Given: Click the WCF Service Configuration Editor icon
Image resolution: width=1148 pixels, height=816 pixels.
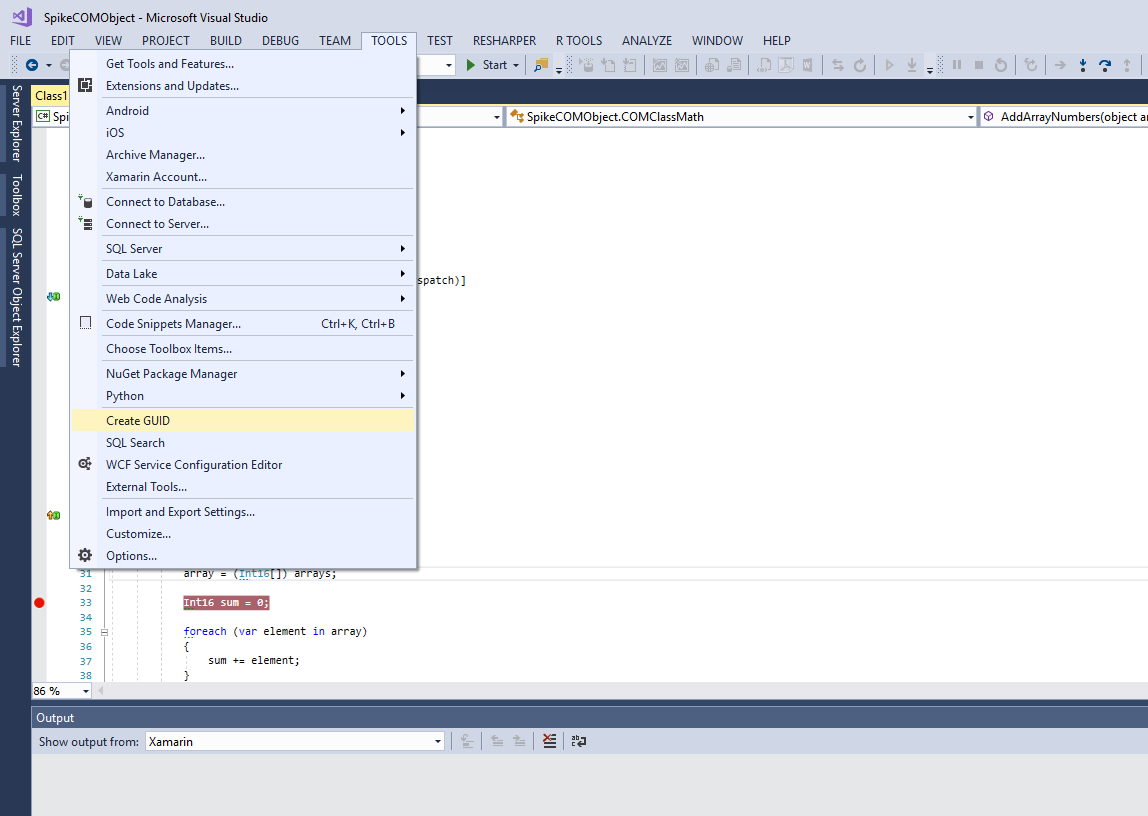Looking at the screenshot, I should (85, 464).
